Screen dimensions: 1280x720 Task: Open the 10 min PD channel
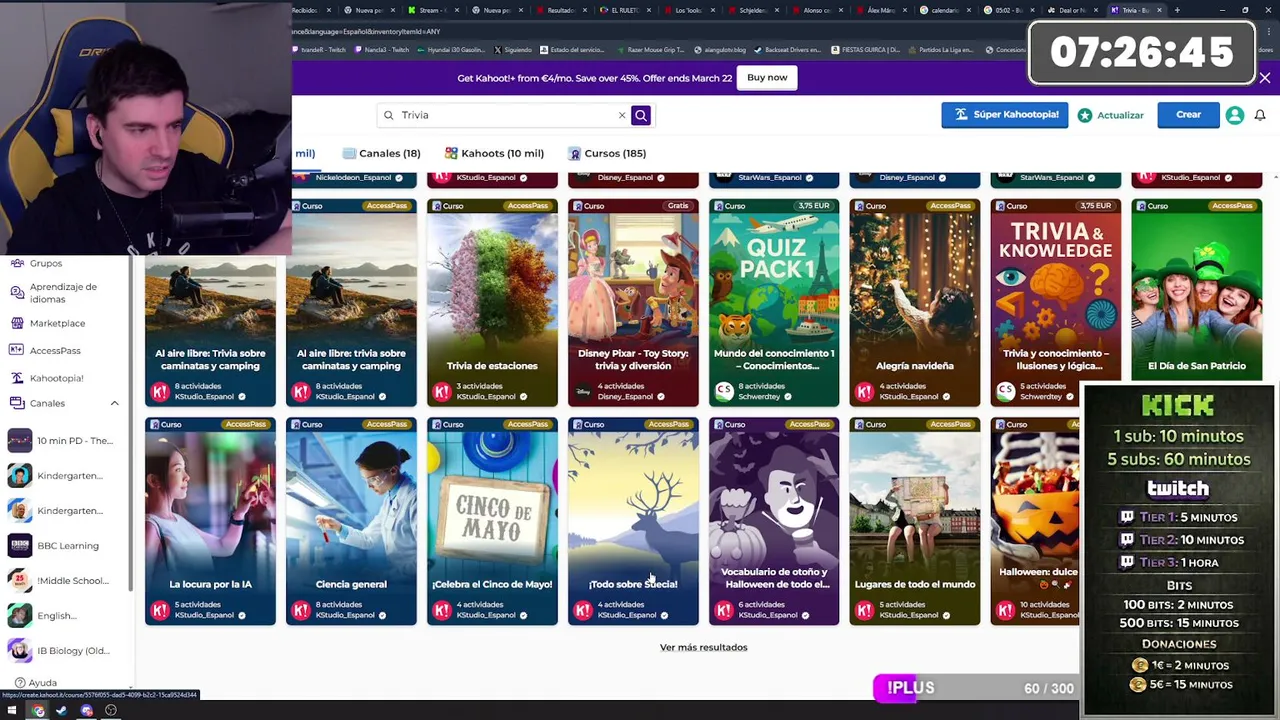click(x=62, y=441)
